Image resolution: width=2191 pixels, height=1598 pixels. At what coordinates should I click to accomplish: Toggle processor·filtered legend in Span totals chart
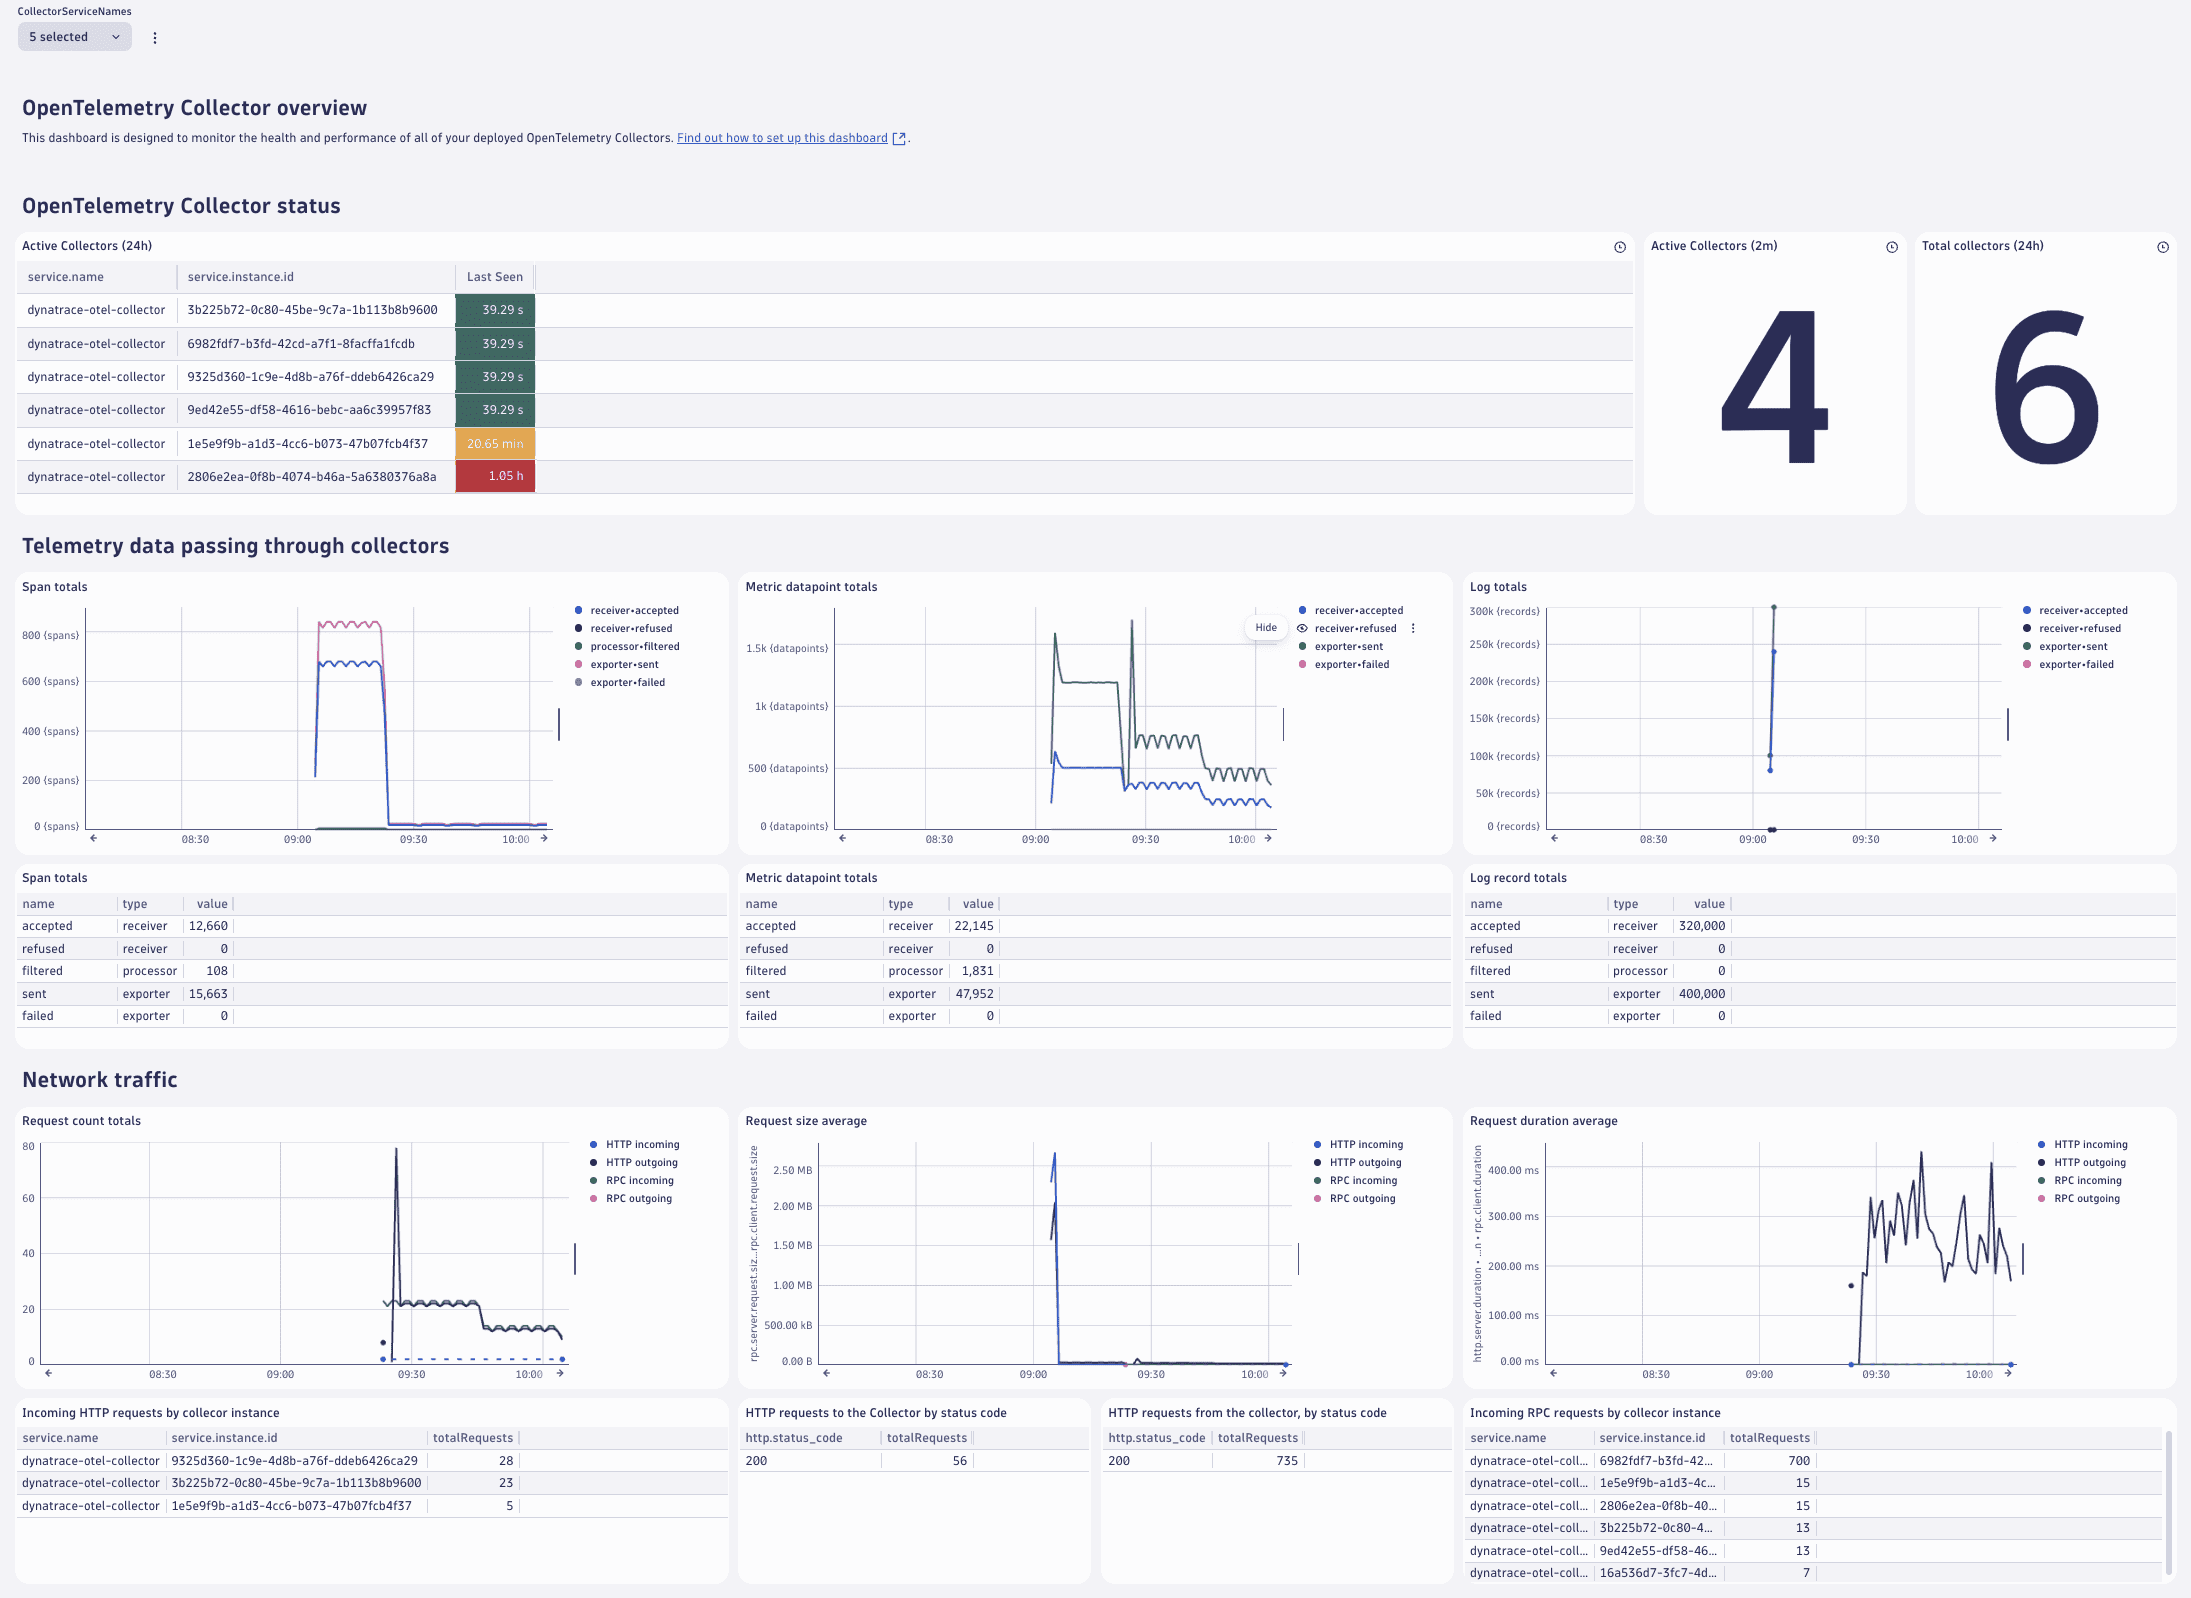click(x=635, y=646)
